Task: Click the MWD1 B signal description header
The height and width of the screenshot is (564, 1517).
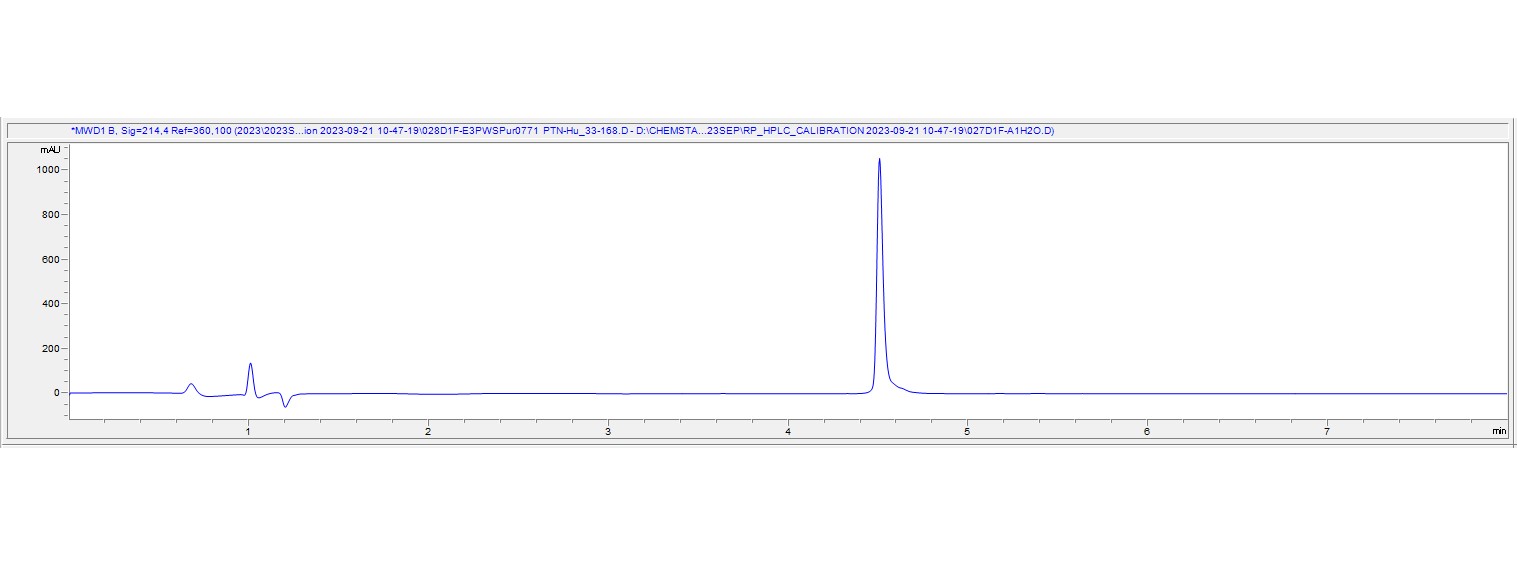Action: [563, 131]
